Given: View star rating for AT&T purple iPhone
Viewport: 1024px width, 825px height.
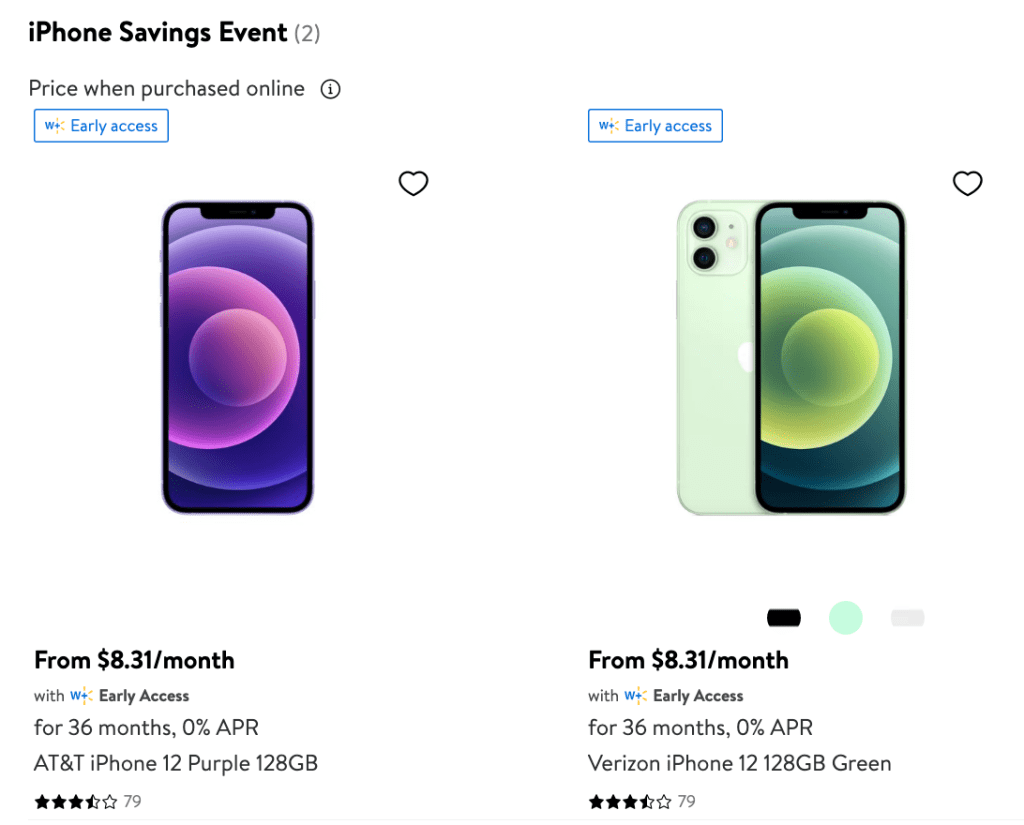Looking at the screenshot, I should (x=75, y=801).
